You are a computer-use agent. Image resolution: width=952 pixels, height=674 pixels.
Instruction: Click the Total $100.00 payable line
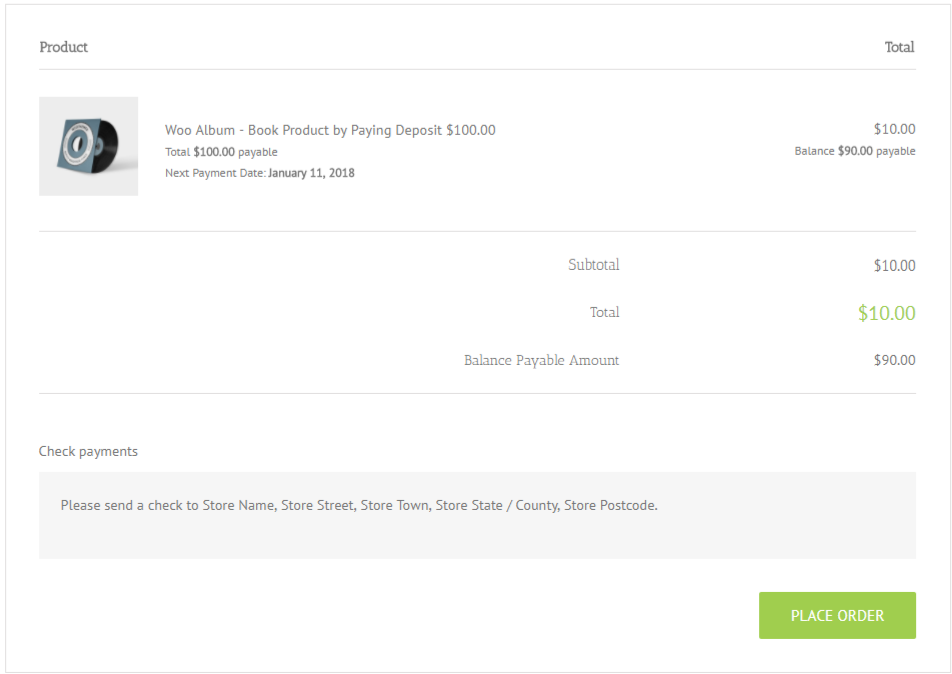221,152
